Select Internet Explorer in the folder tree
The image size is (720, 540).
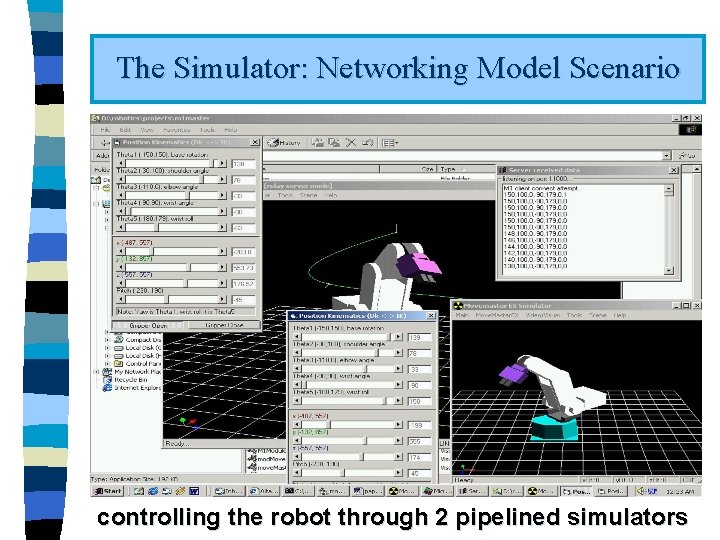tap(133, 388)
